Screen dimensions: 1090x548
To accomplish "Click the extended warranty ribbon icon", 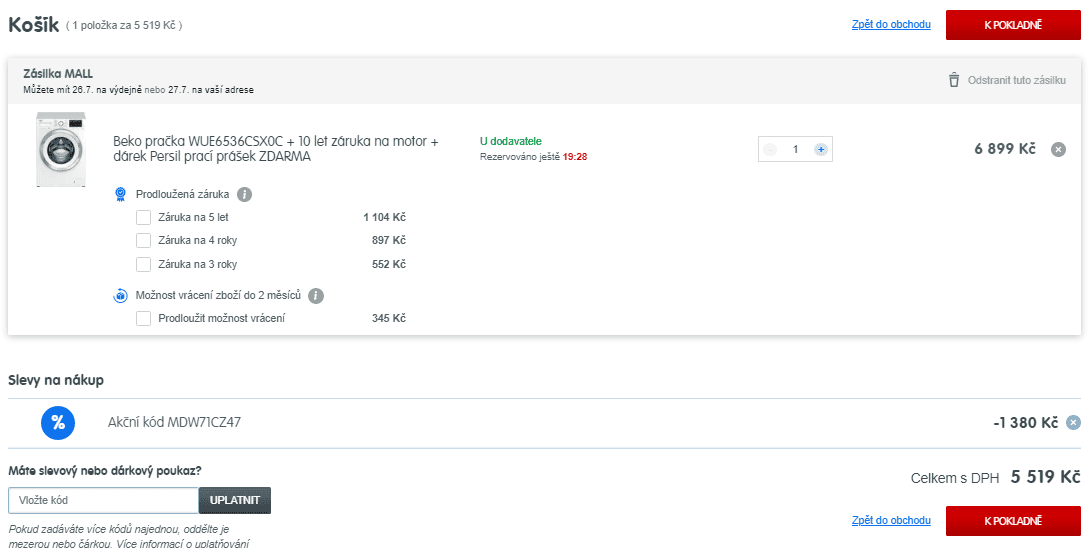I will (121, 195).
